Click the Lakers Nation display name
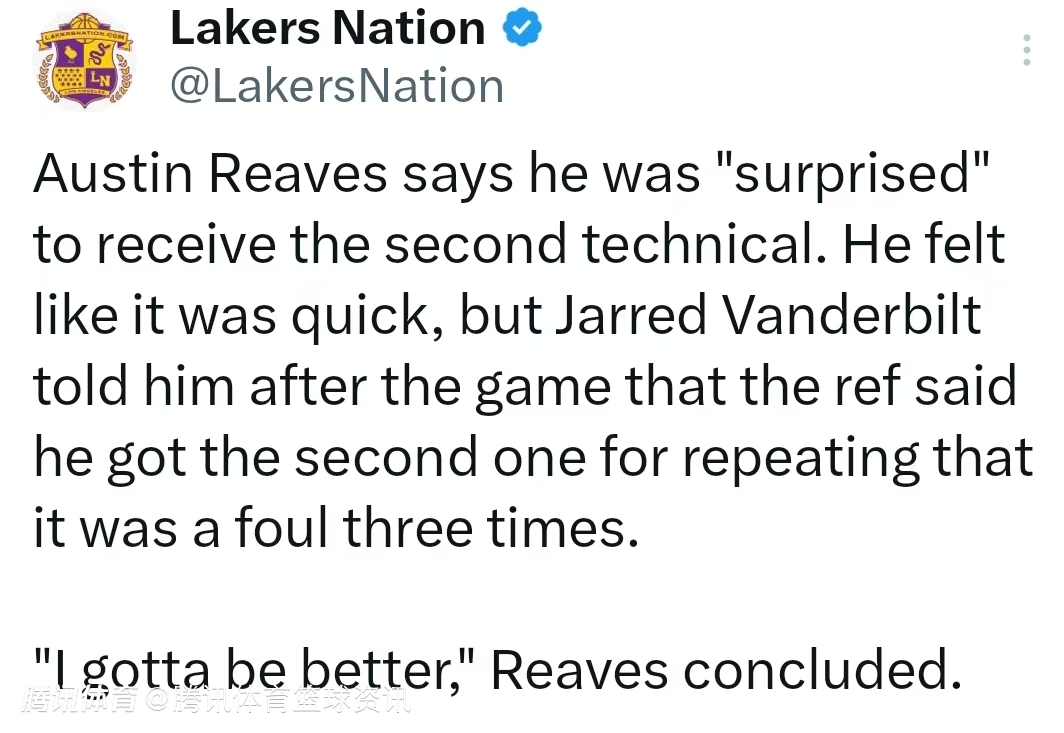This screenshot has height=733, width=1064. point(328,28)
